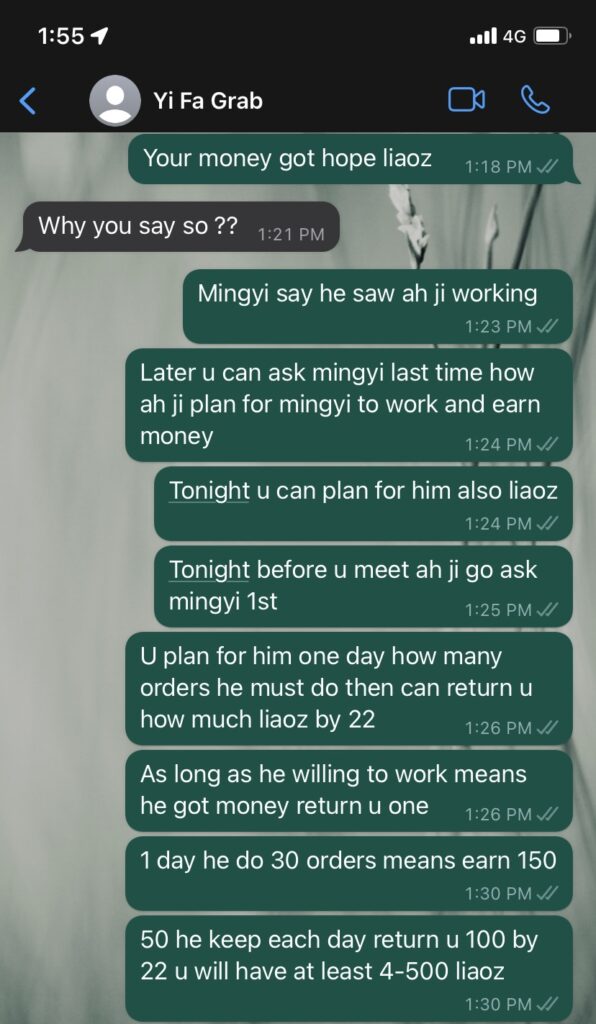Viewport: 596px width, 1024px height.
Task: Tap the 1:55 clock in status bar
Action: pyautogui.click(x=61, y=37)
